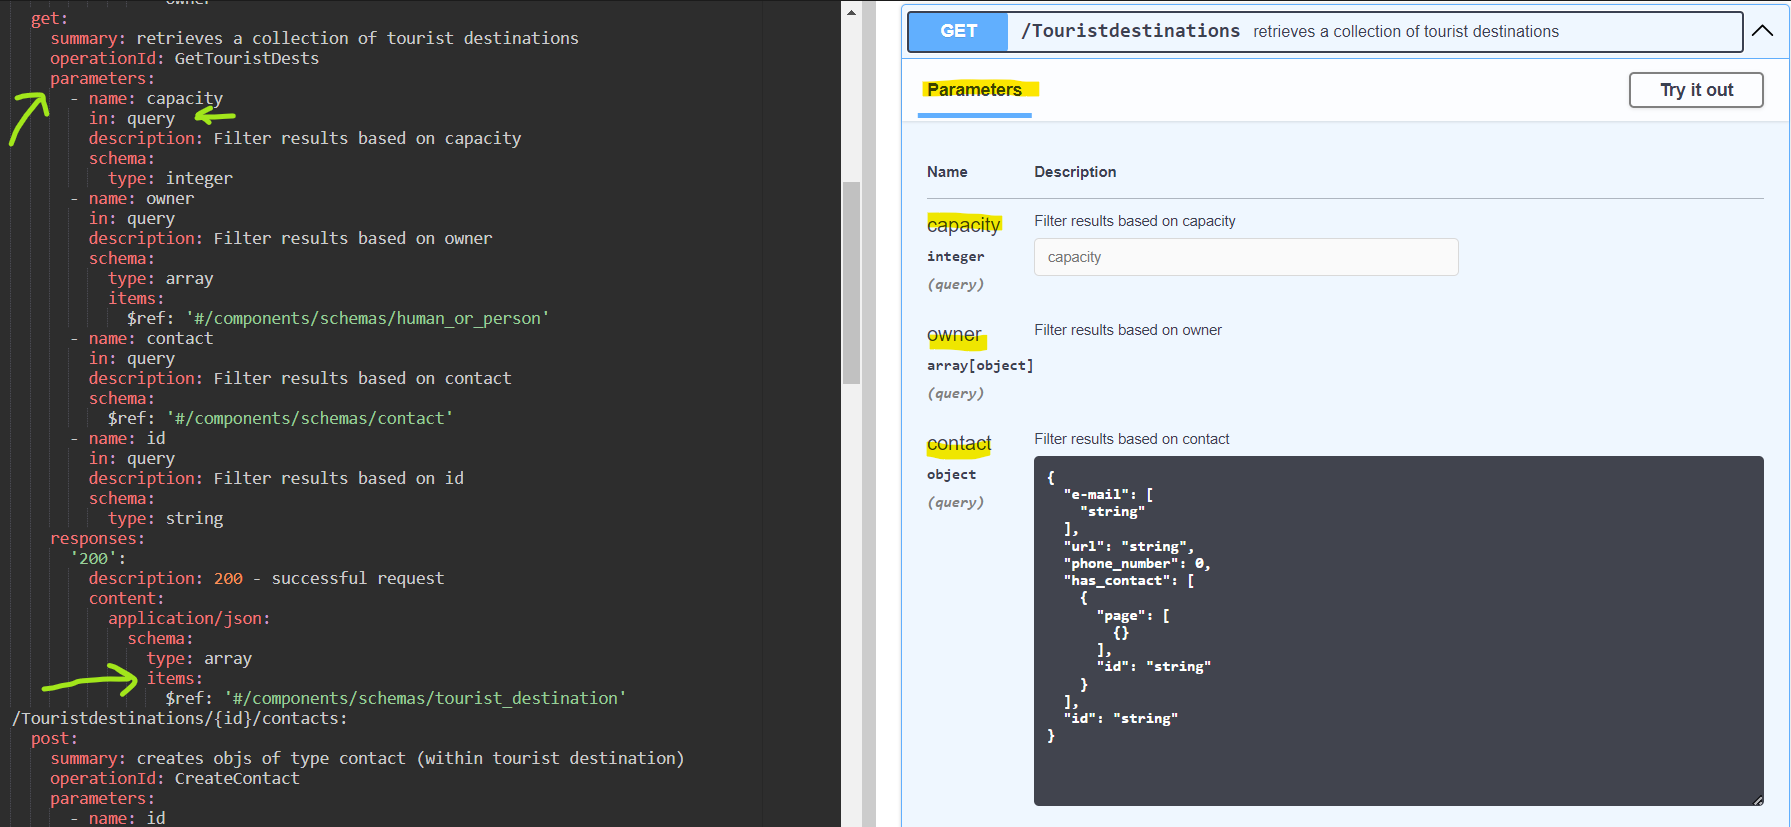Focus the capacity query input field
Image resolution: width=1791 pixels, height=827 pixels.
coord(1245,257)
